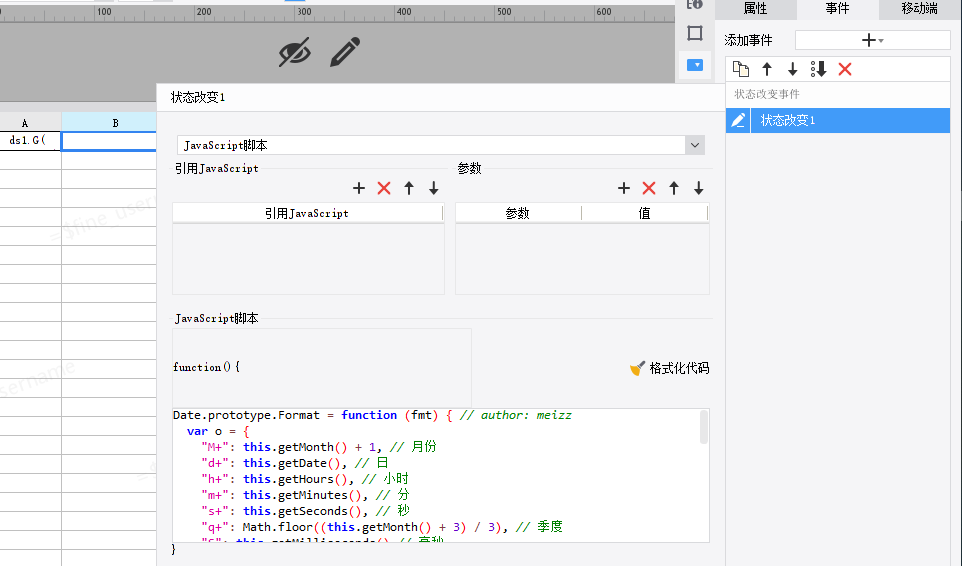Click the code editor vertical scrollbar
Screen dimensions: 962x566
tap(704, 427)
